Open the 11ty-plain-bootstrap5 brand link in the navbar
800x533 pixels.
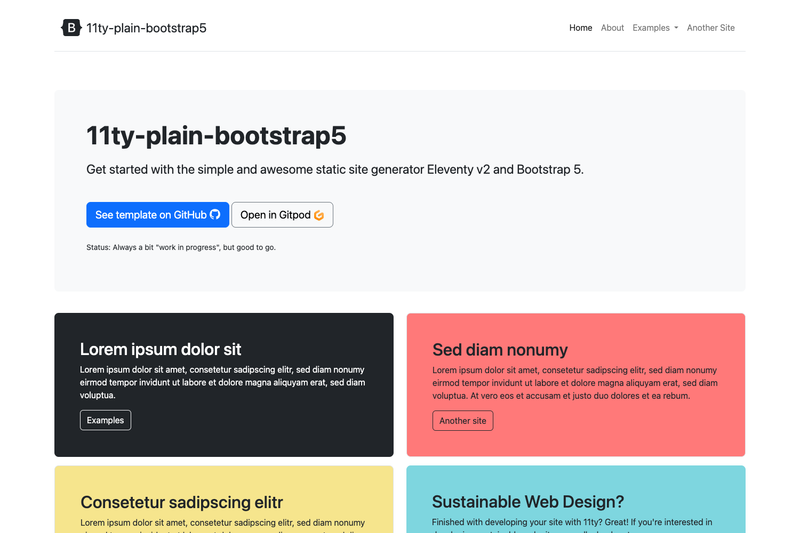point(134,28)
